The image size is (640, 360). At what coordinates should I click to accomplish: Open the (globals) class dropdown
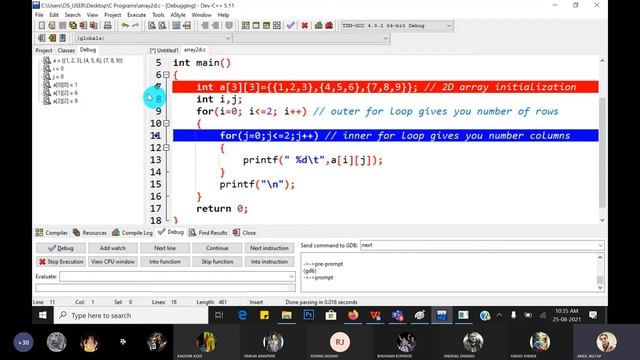click(228, 38)
